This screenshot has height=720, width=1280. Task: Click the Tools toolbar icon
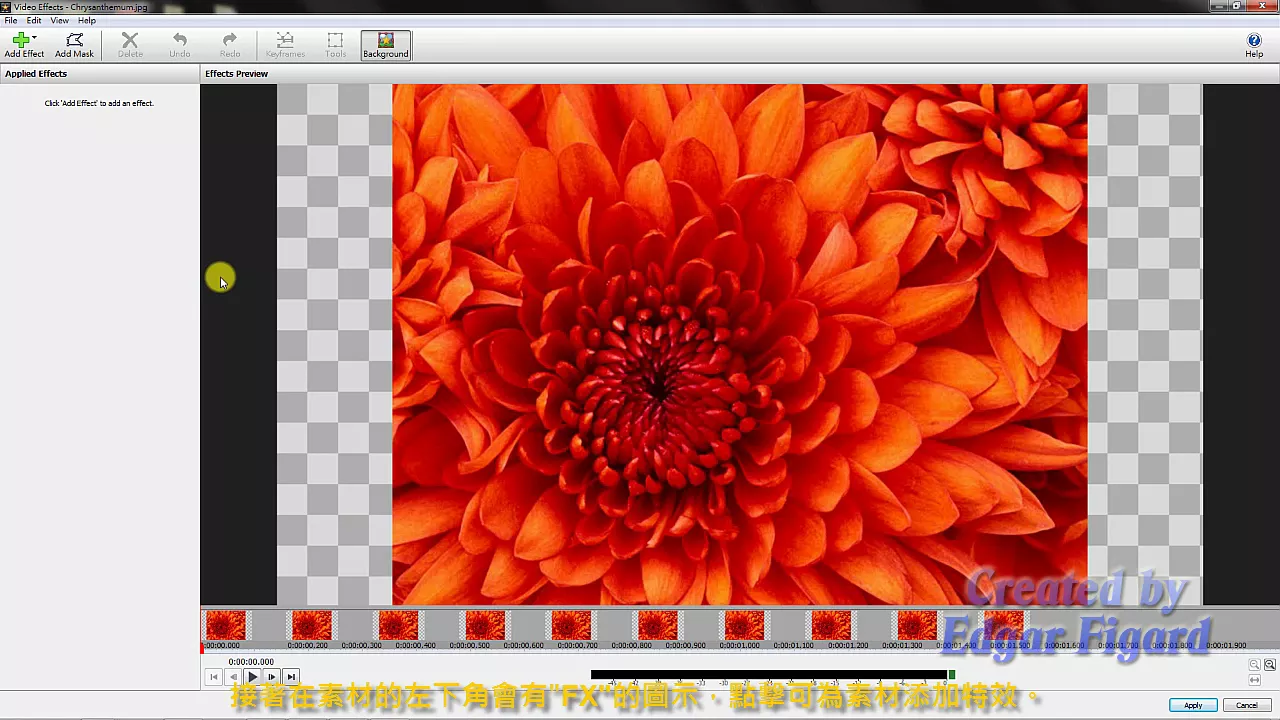click(335, 45)
